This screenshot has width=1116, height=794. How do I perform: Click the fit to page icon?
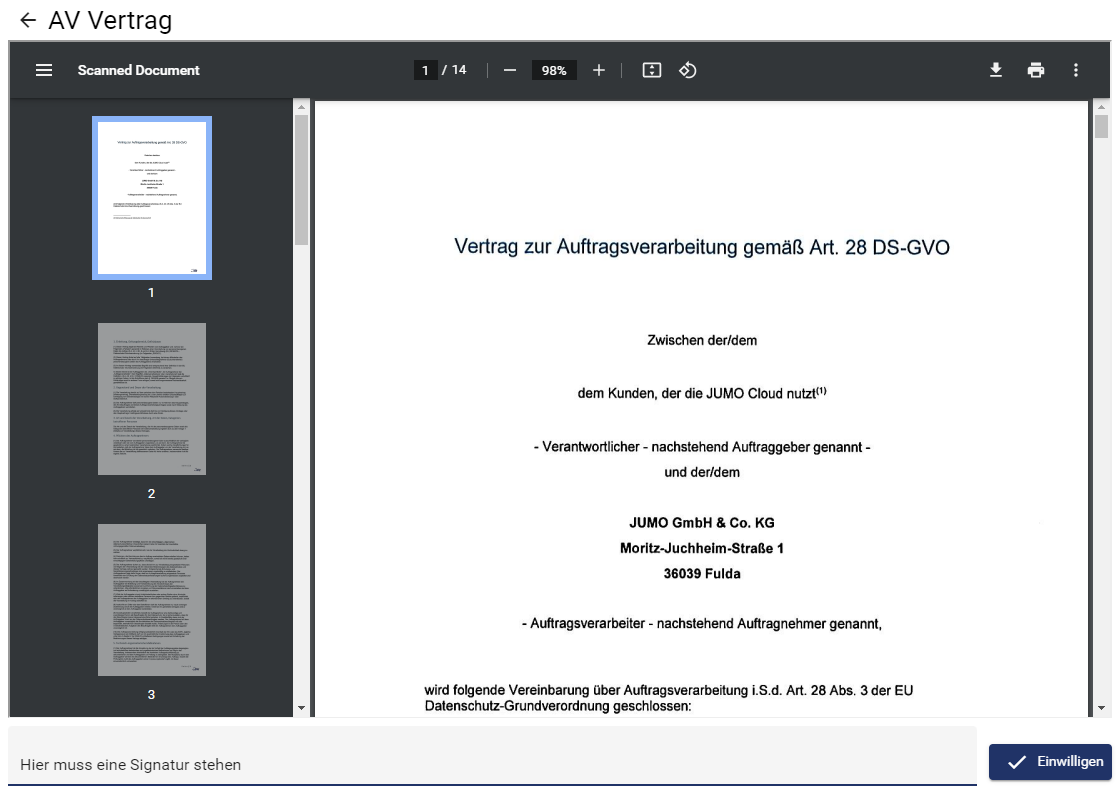pyautogui.click(x=652, y=70)
